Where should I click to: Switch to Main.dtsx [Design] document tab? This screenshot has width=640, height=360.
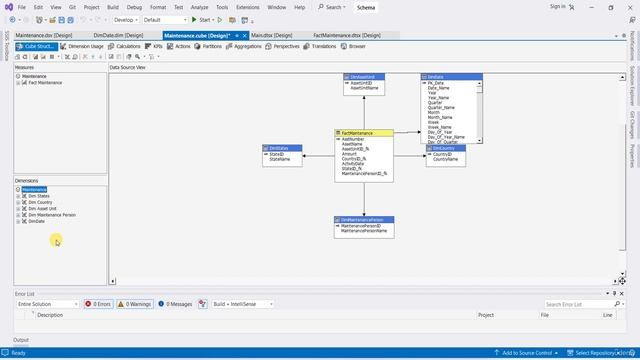(271, 36)
